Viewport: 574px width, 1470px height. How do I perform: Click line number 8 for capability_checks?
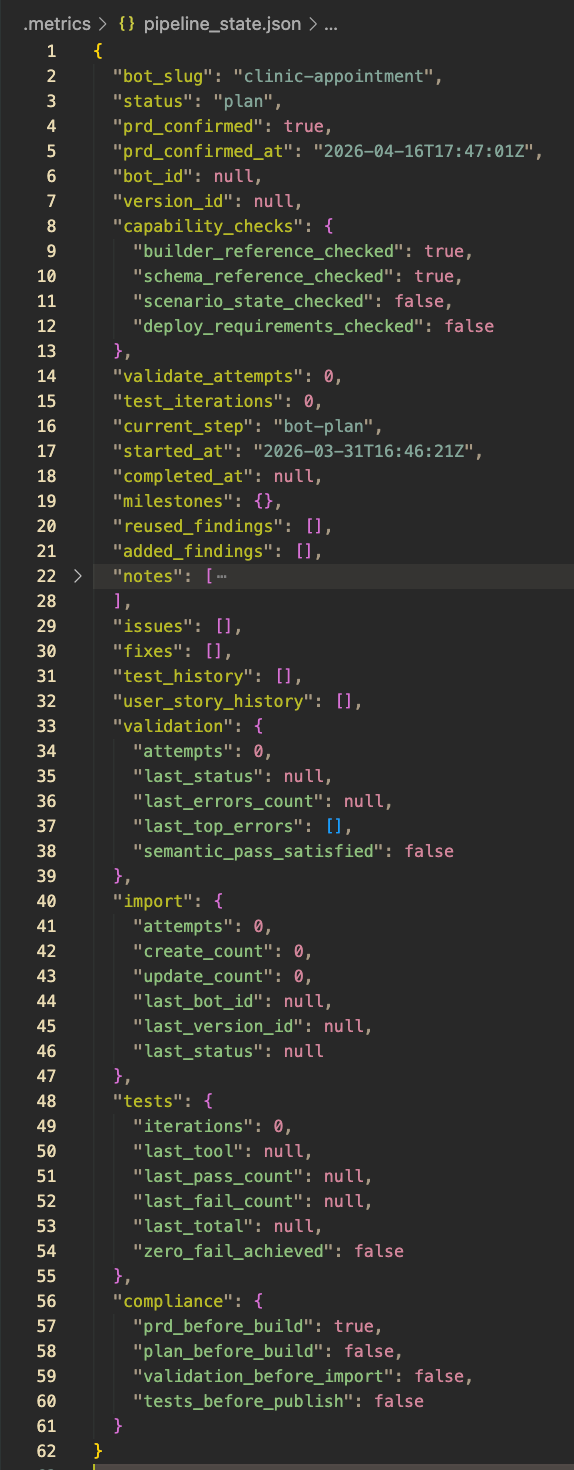(x=51, y=226)
